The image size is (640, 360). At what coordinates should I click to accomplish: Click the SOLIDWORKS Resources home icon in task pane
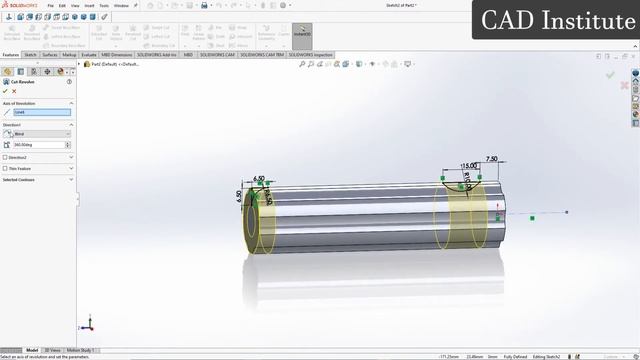[x=636, y=81]
